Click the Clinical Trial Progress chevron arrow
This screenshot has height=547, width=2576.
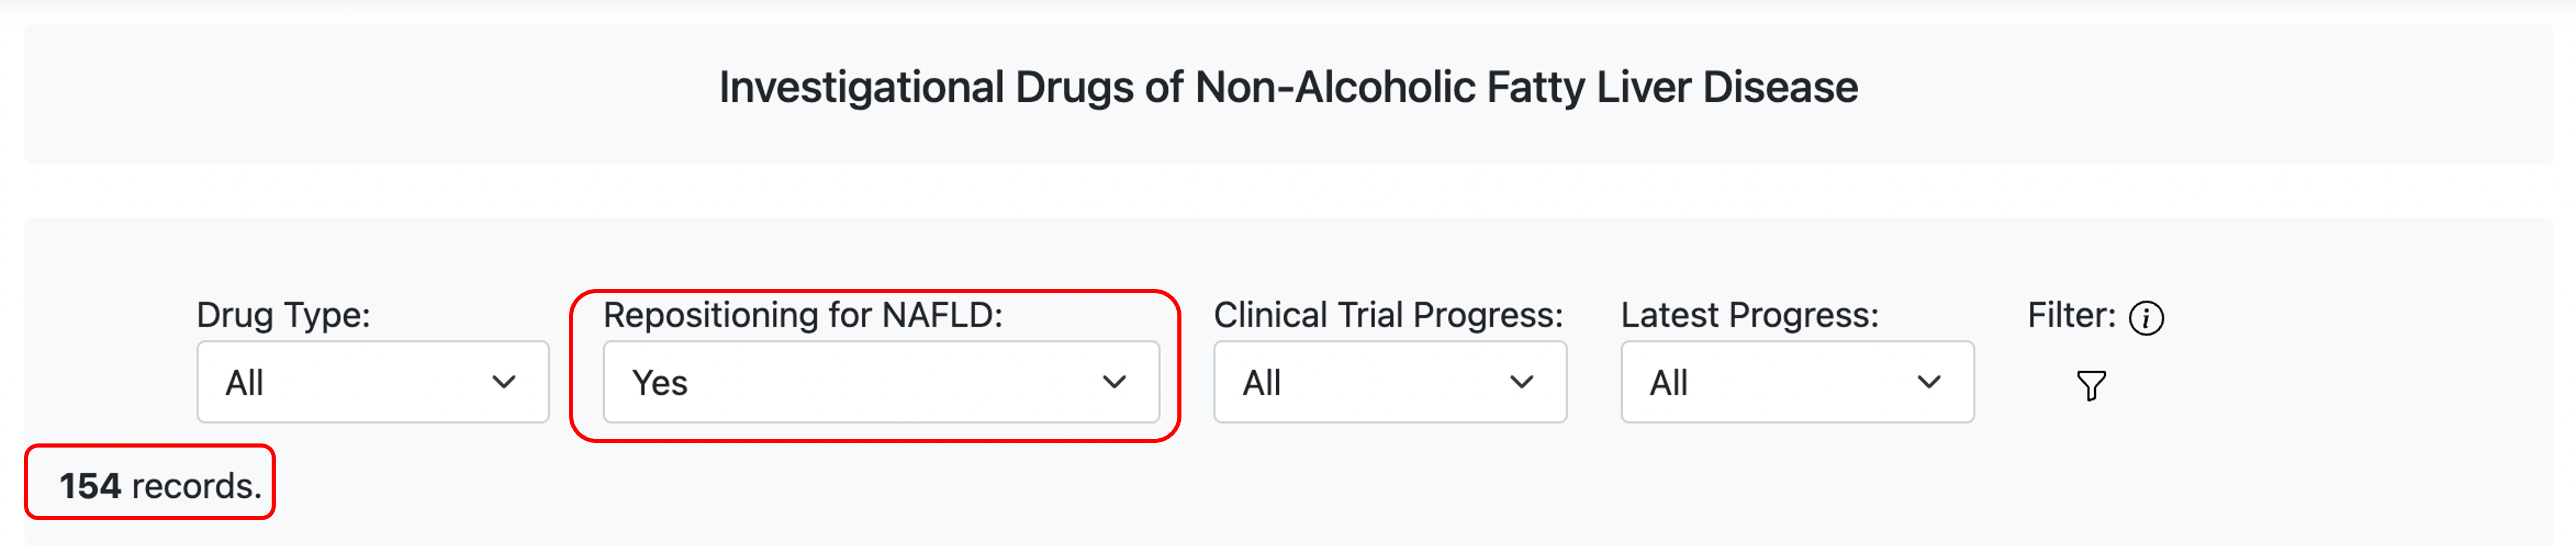tap(1521, 382)
